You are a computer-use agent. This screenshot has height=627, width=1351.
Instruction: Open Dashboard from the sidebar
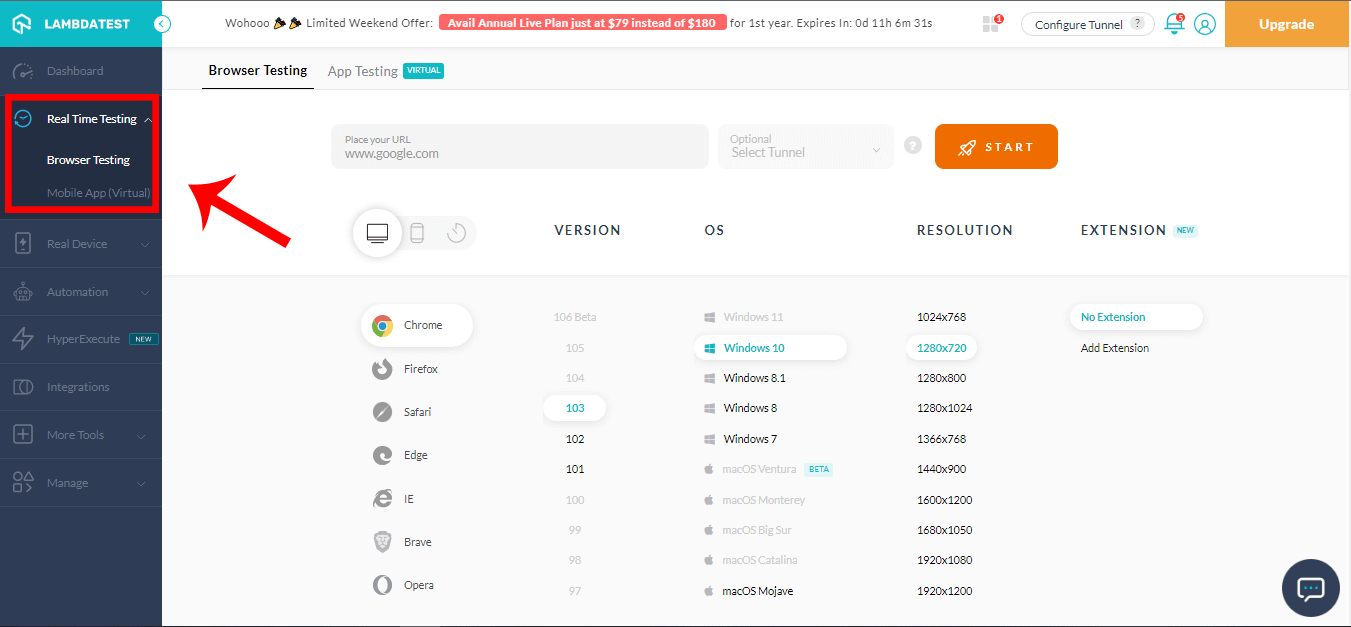(73, 70)
